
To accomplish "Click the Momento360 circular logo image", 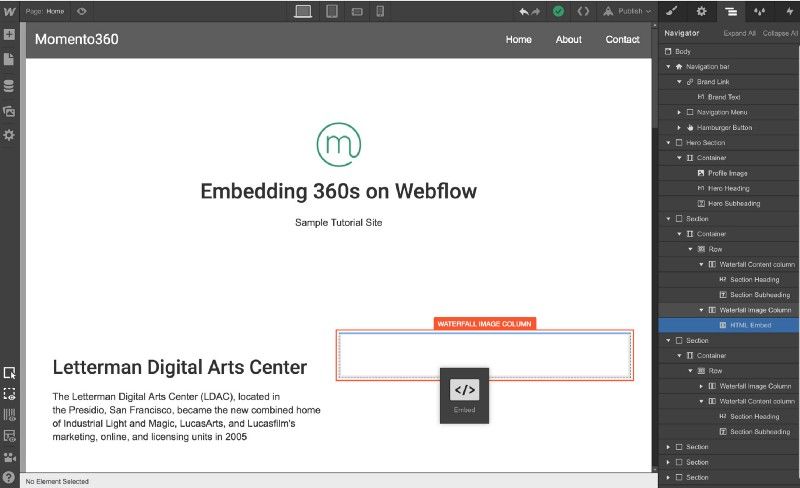I will (339, 144).
